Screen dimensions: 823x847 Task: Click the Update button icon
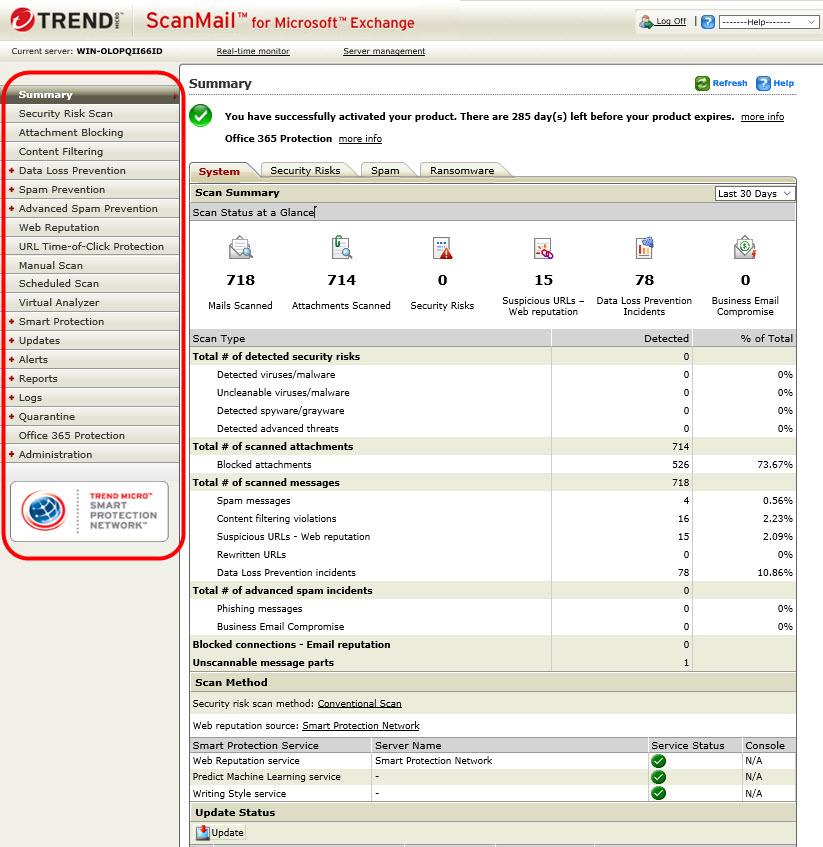point(203,832)
